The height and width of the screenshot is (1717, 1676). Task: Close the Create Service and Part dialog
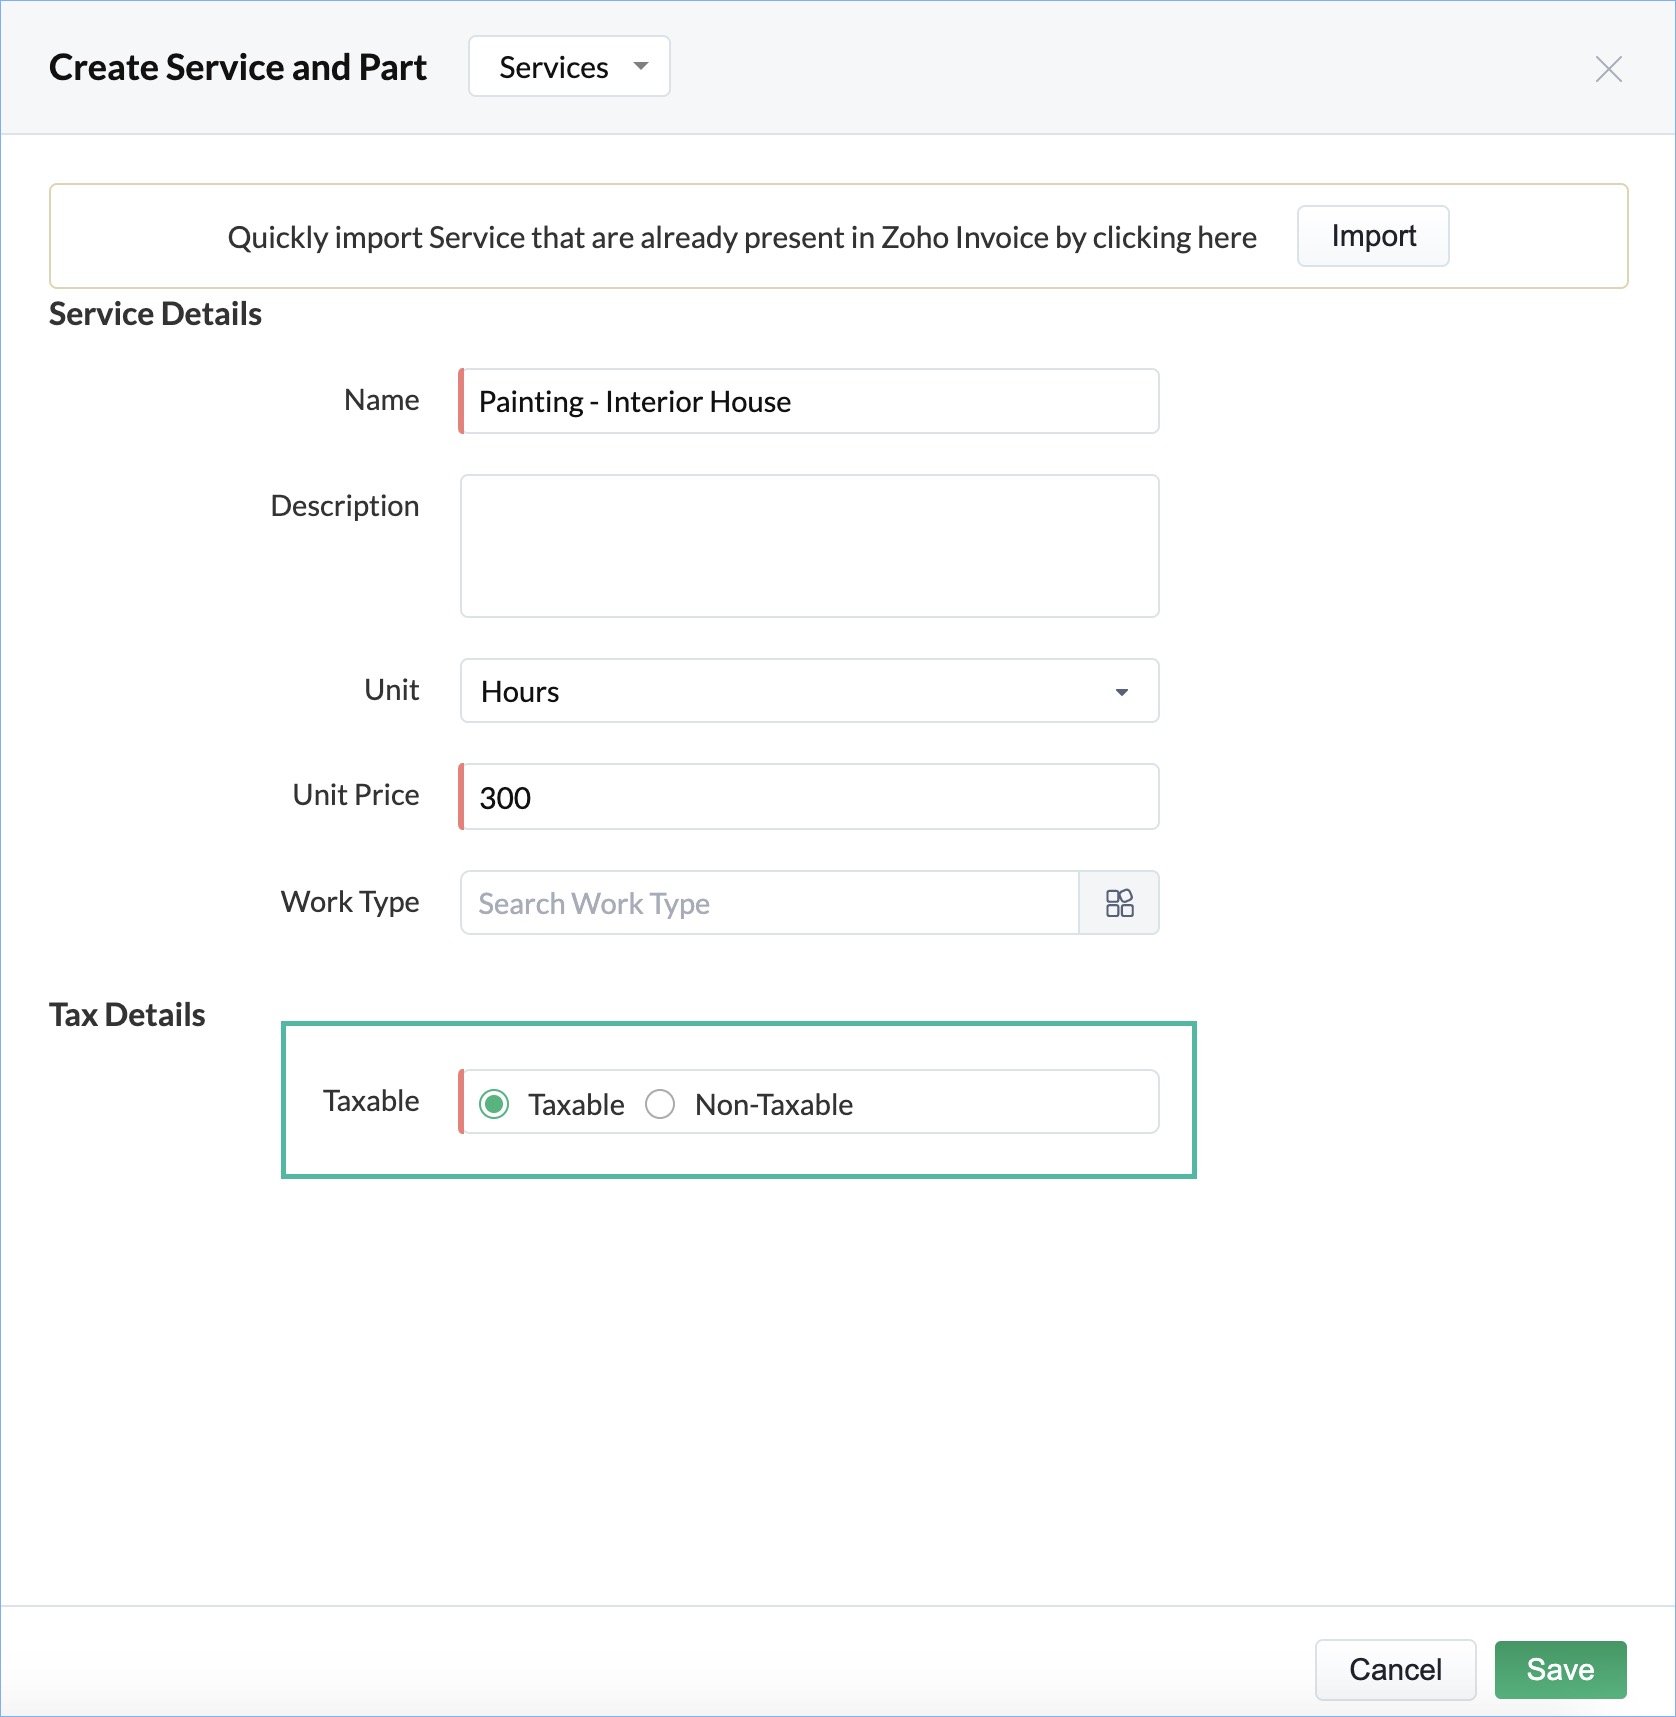1608,69
